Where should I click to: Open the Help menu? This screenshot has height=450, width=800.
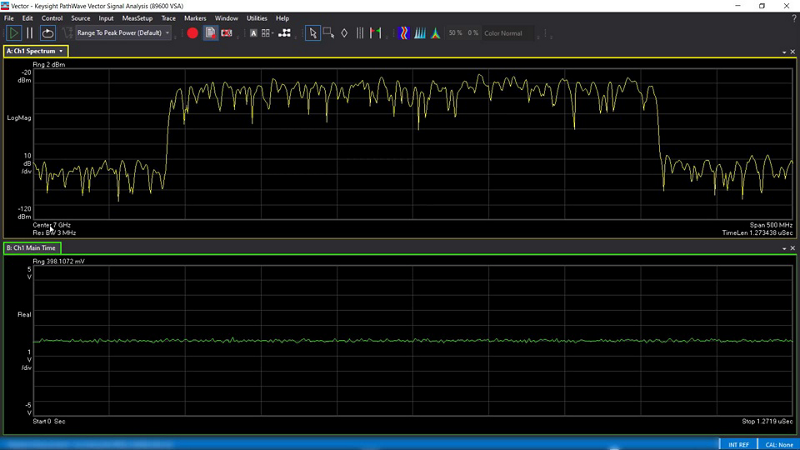click(282, 18)
